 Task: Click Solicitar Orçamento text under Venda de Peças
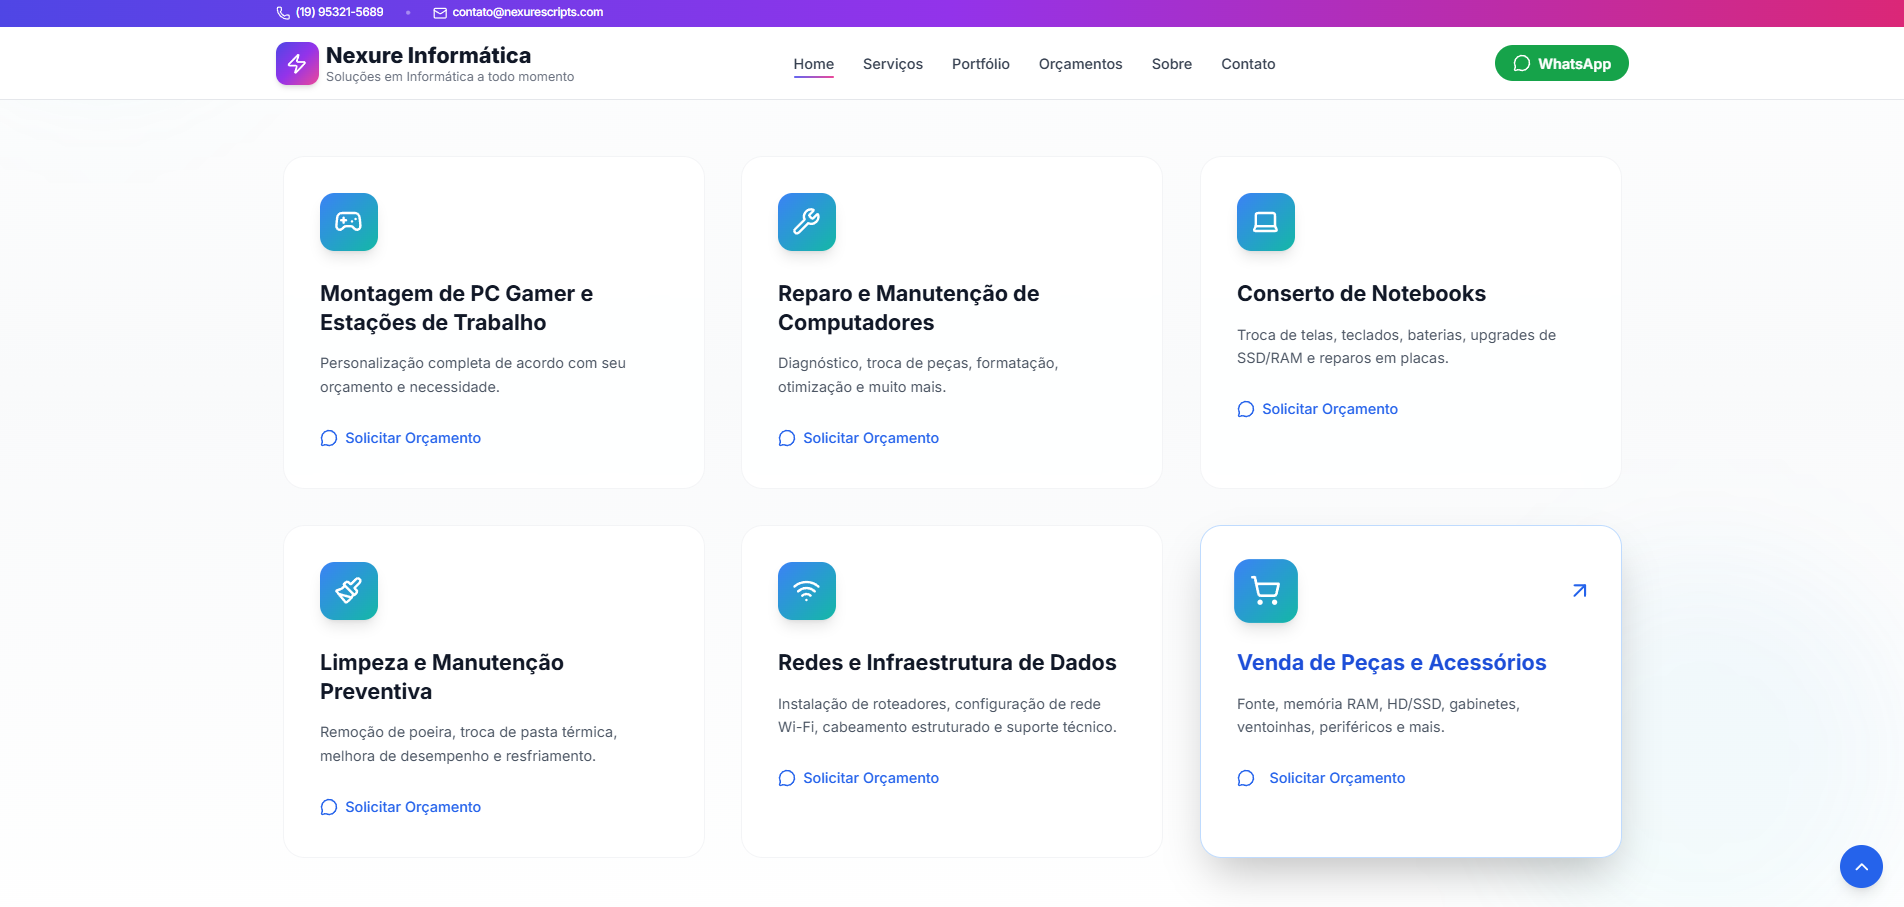(1337, 778)
